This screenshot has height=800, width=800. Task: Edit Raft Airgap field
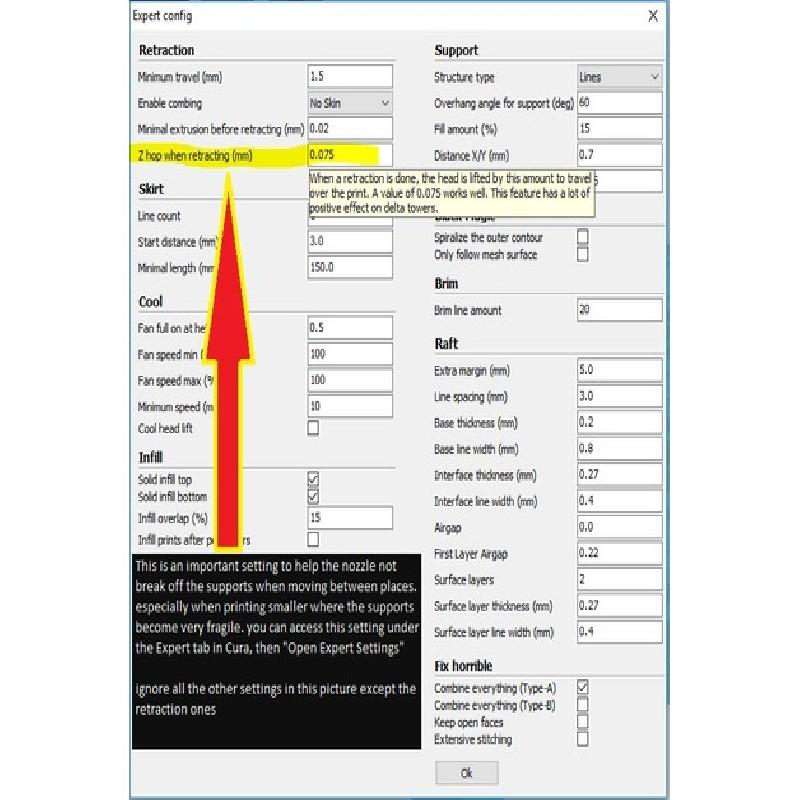tap(620, 527)
